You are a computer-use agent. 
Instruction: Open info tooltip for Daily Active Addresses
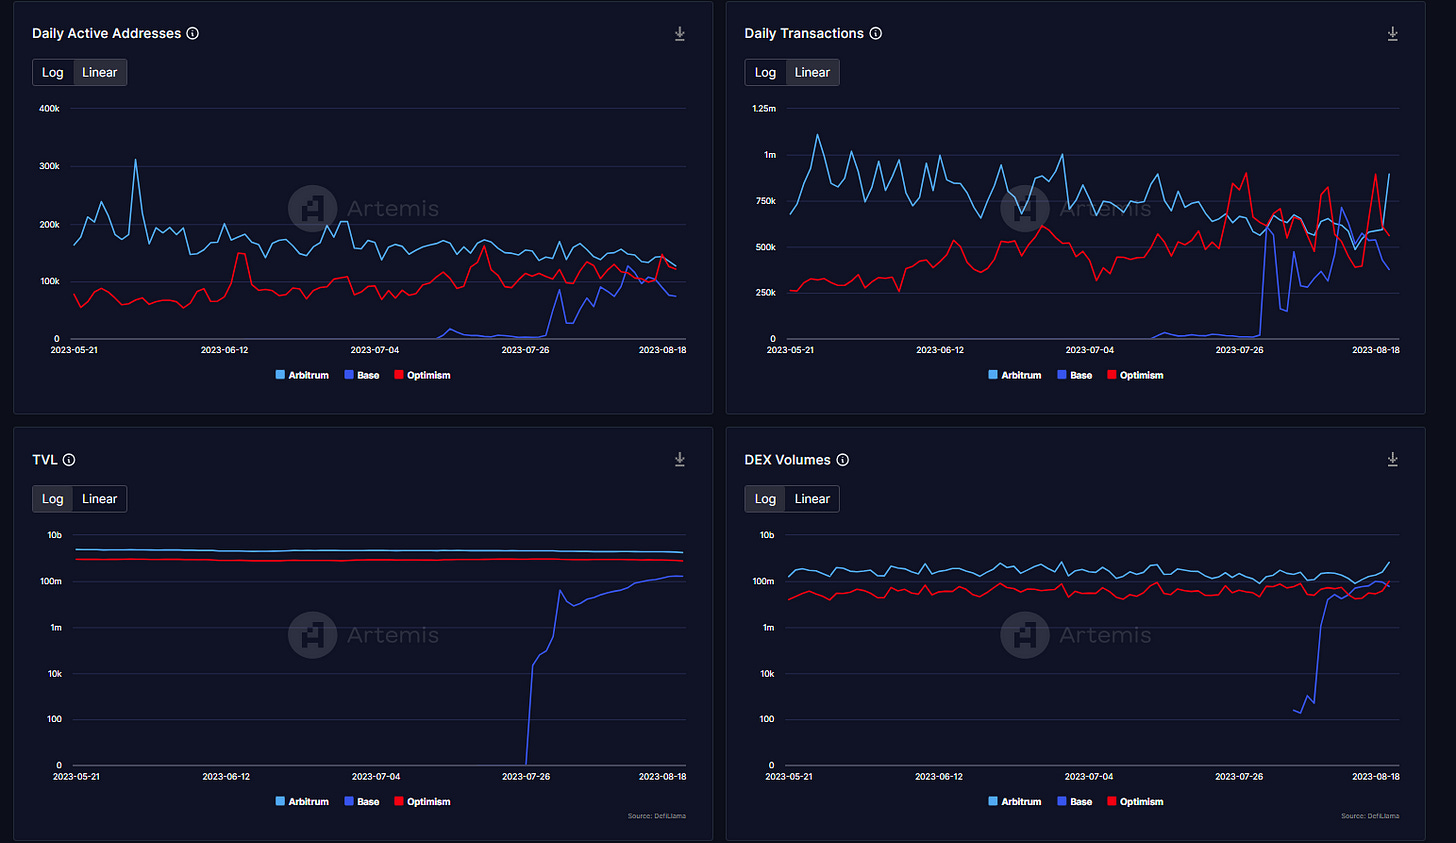pyautogui.click(x=193, y=33)
